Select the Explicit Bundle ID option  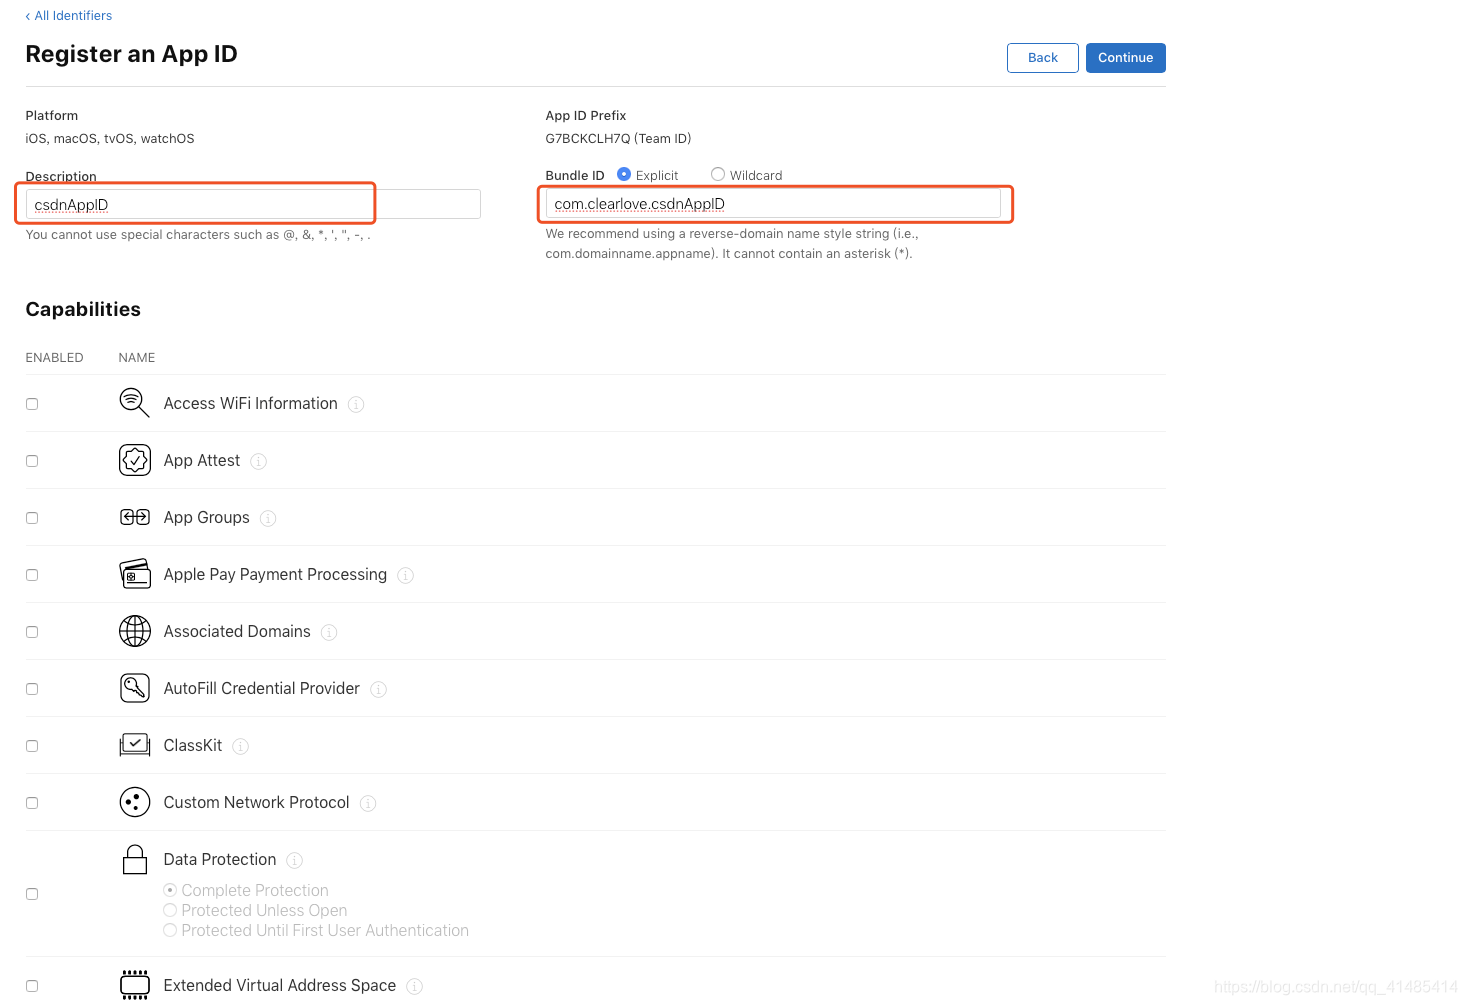click(x=624, y=174)
